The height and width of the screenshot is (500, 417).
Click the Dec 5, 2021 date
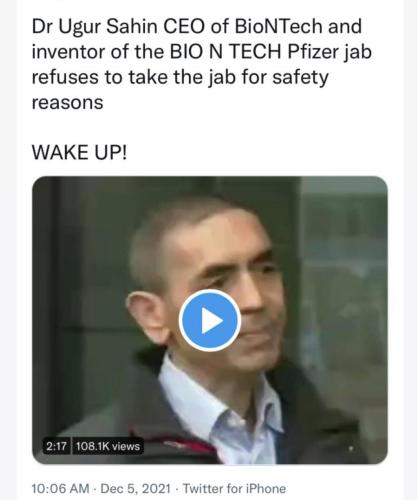click(x=135, y=489)
